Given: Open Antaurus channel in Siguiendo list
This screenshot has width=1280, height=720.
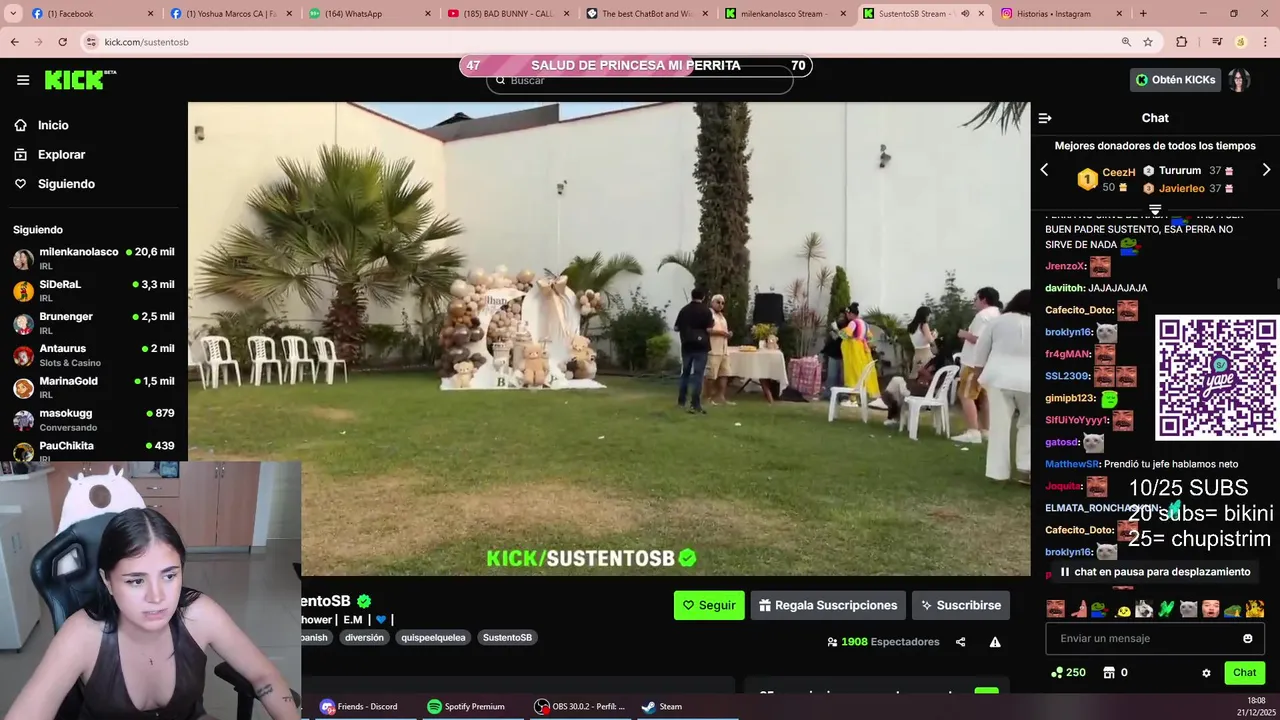Looking at the screenshot, I should pyautogui.click(x=93, y=355).
